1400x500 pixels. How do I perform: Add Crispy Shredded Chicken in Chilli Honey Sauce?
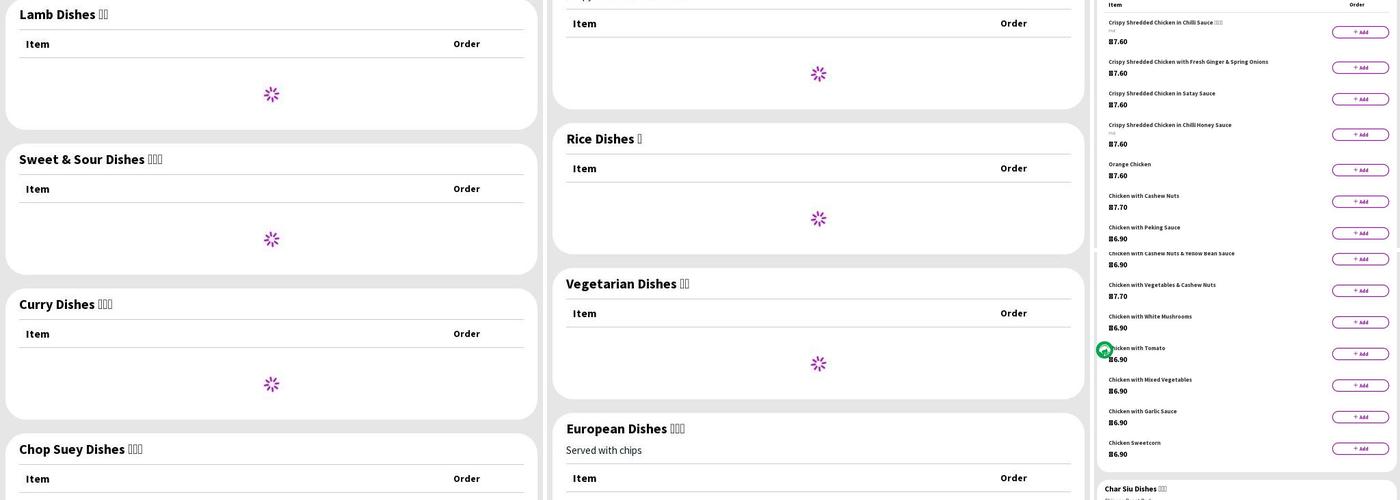point(1360,135)
